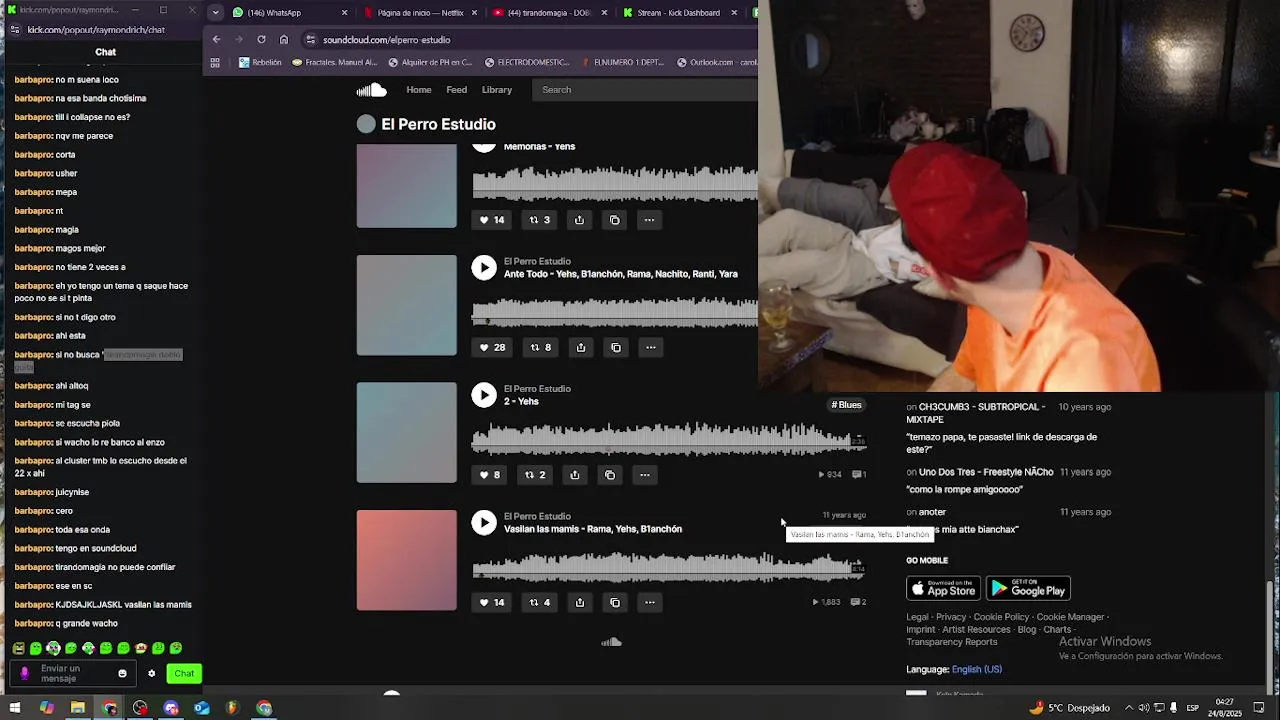The image size is (1280, 720).
Task: Copy link of Memorias track
Action: [x=615, y=220]
